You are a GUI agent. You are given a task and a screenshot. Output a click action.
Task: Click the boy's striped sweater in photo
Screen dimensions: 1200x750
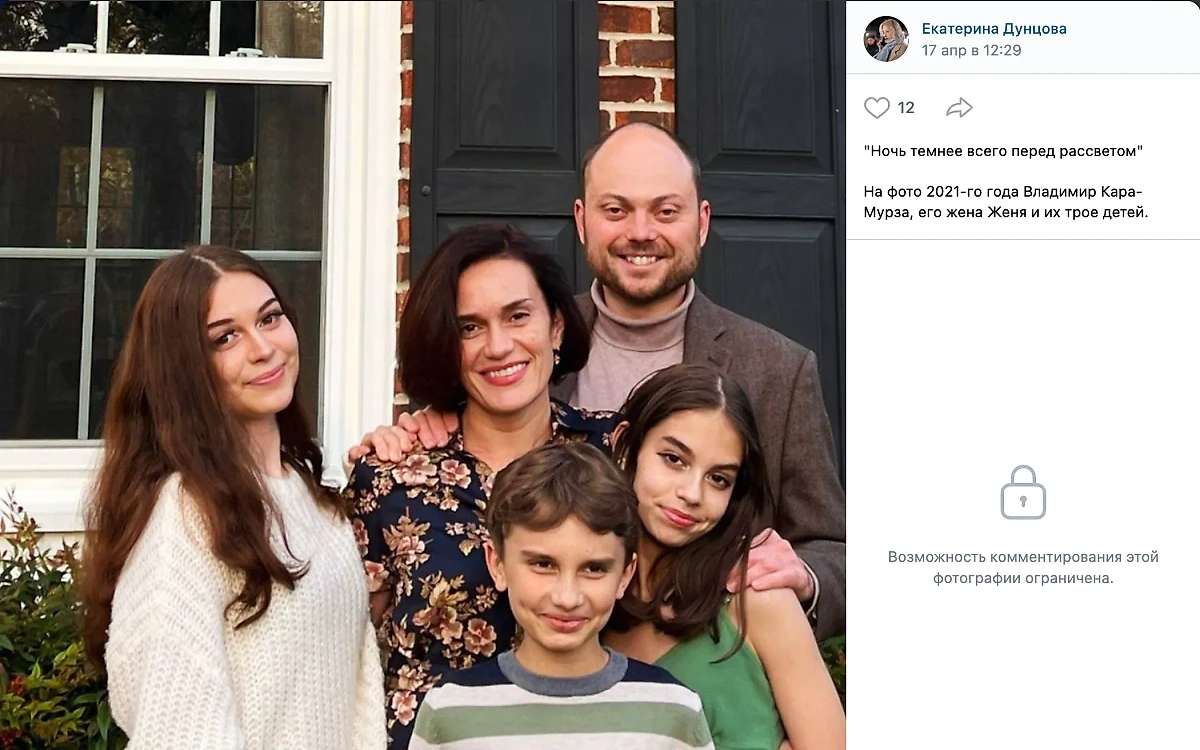[x=560, y=705]
